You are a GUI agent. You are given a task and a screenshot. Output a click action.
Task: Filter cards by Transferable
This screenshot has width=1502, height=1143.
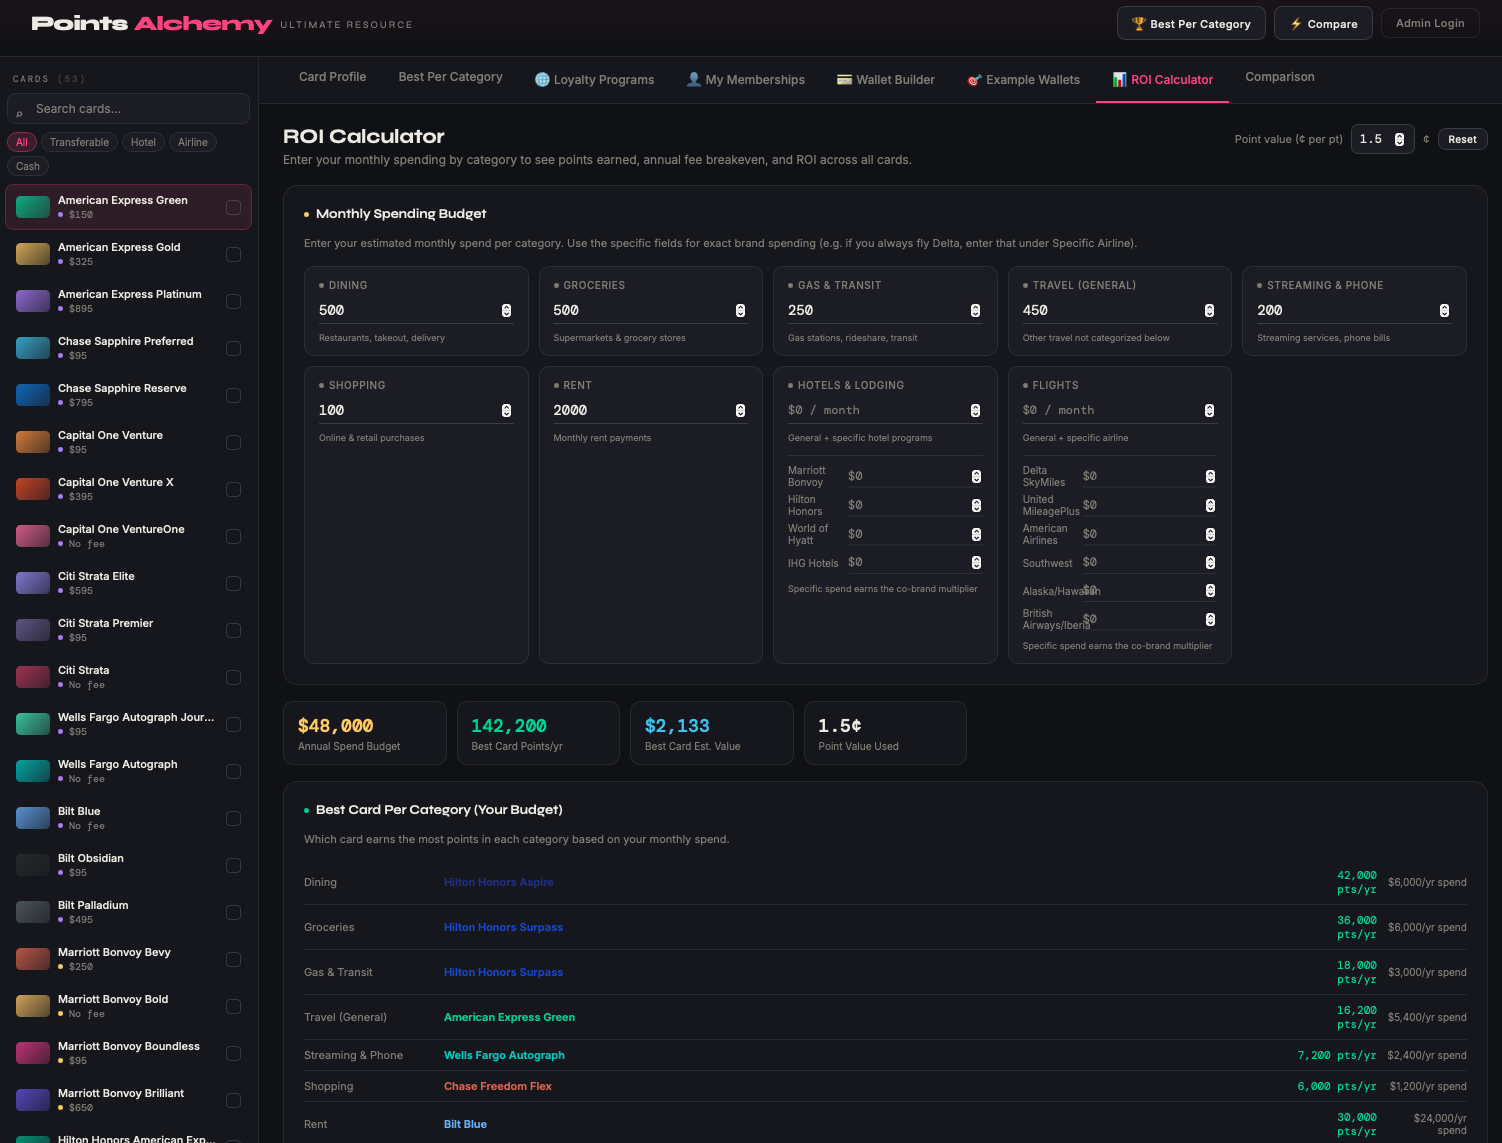[79, 142]
